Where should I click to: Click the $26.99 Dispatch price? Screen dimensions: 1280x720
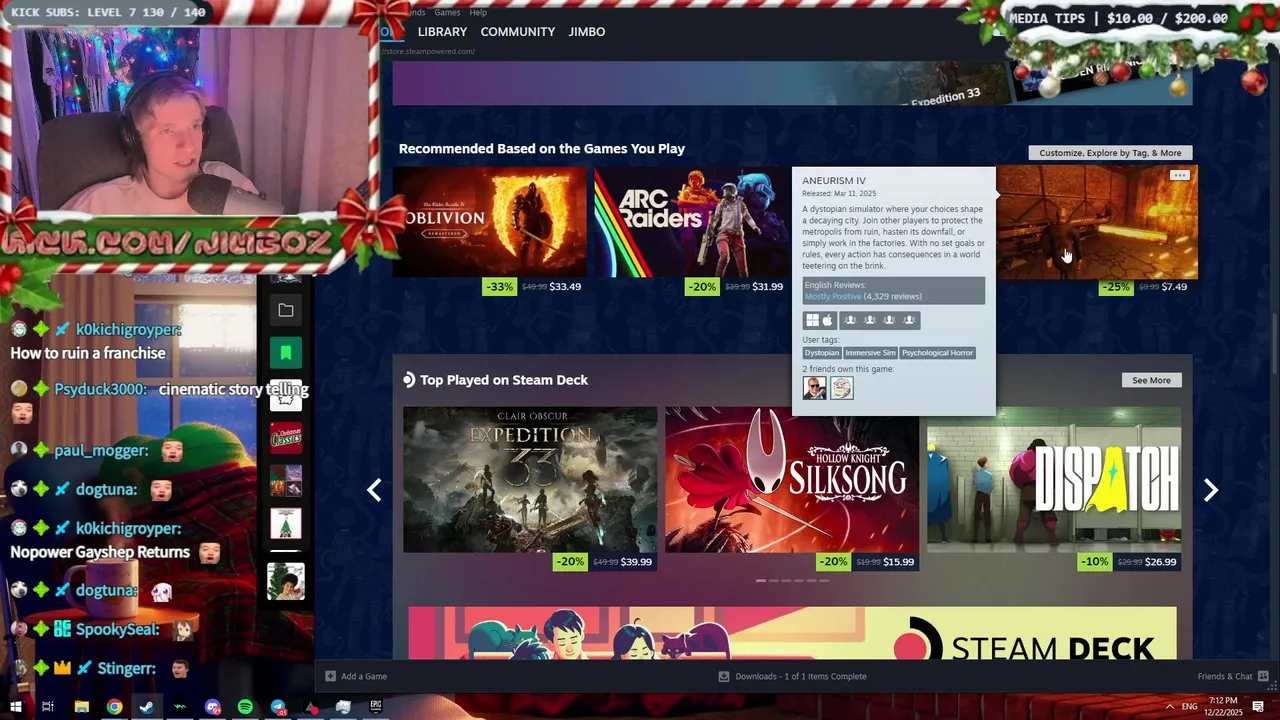click(1160, 562)
